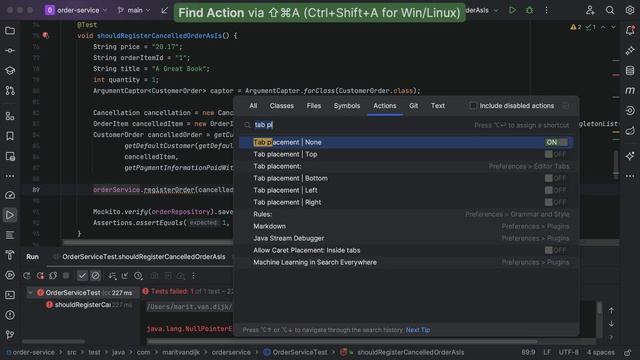
Task: Switch to Classes tab
Action: point(282,106)
